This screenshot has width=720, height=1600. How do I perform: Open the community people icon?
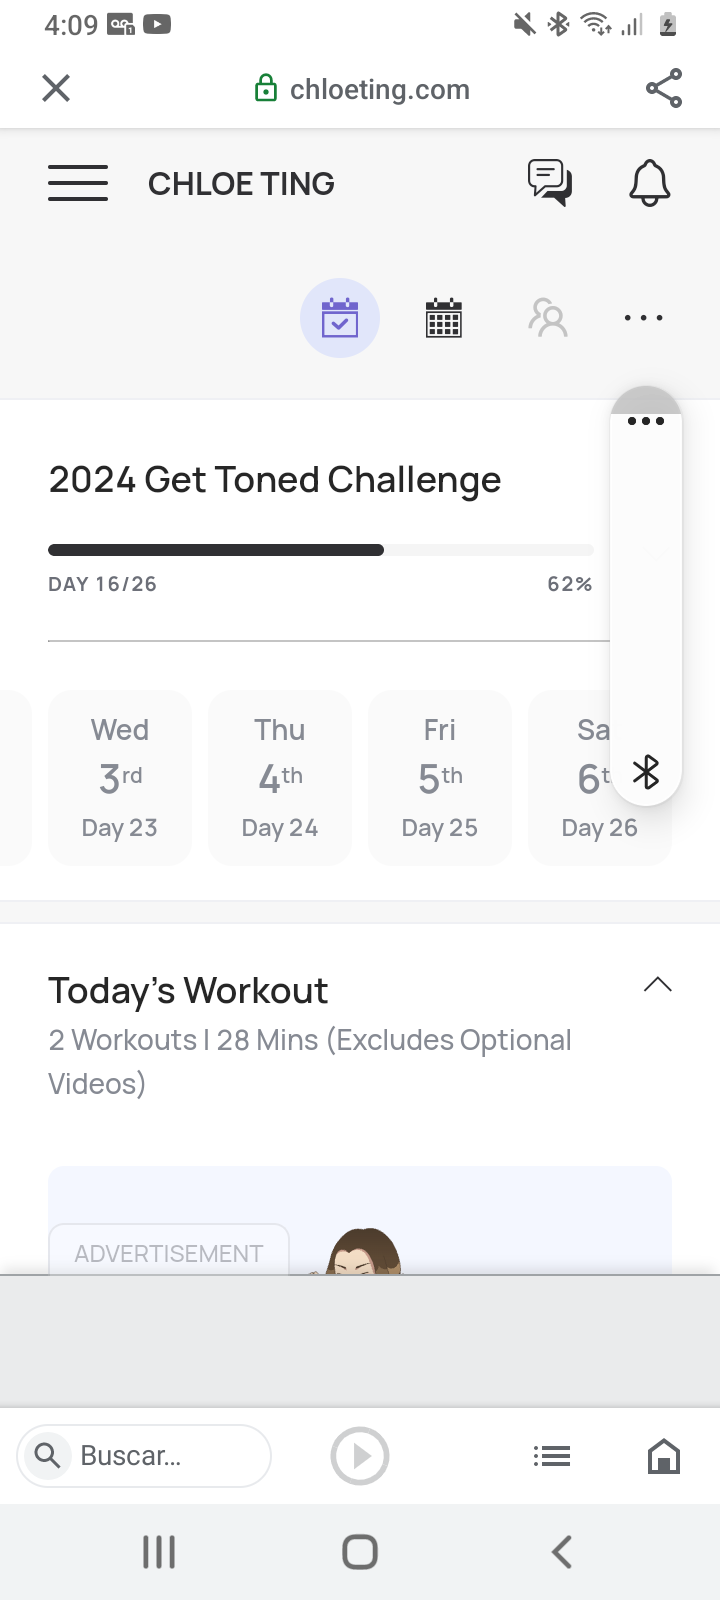point(548,318)
